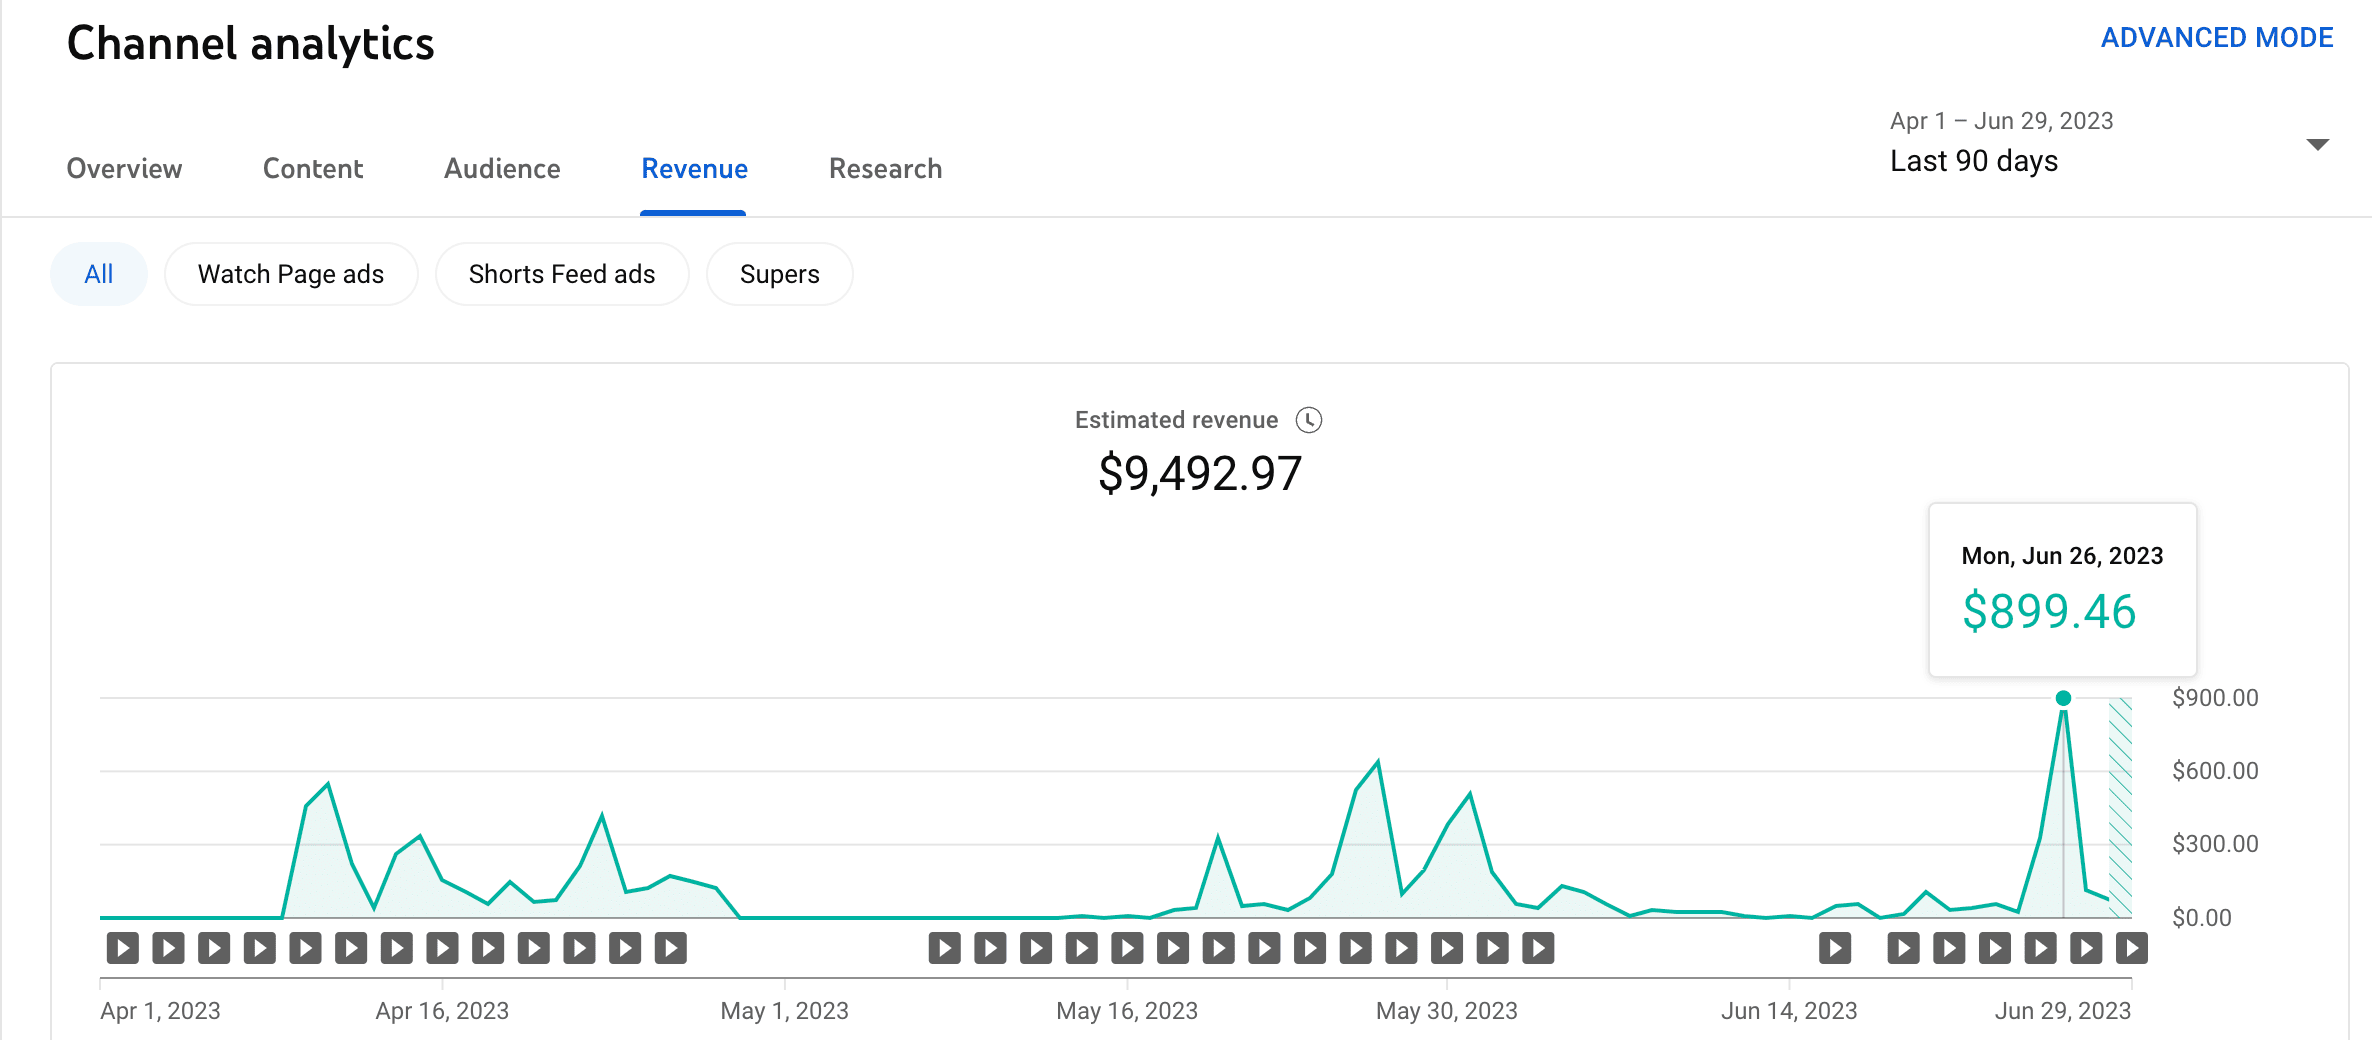Click the last April video marker before the gap
Image resolution: width=2372 pixels, height=1040 pixels.
pos(670,947)
